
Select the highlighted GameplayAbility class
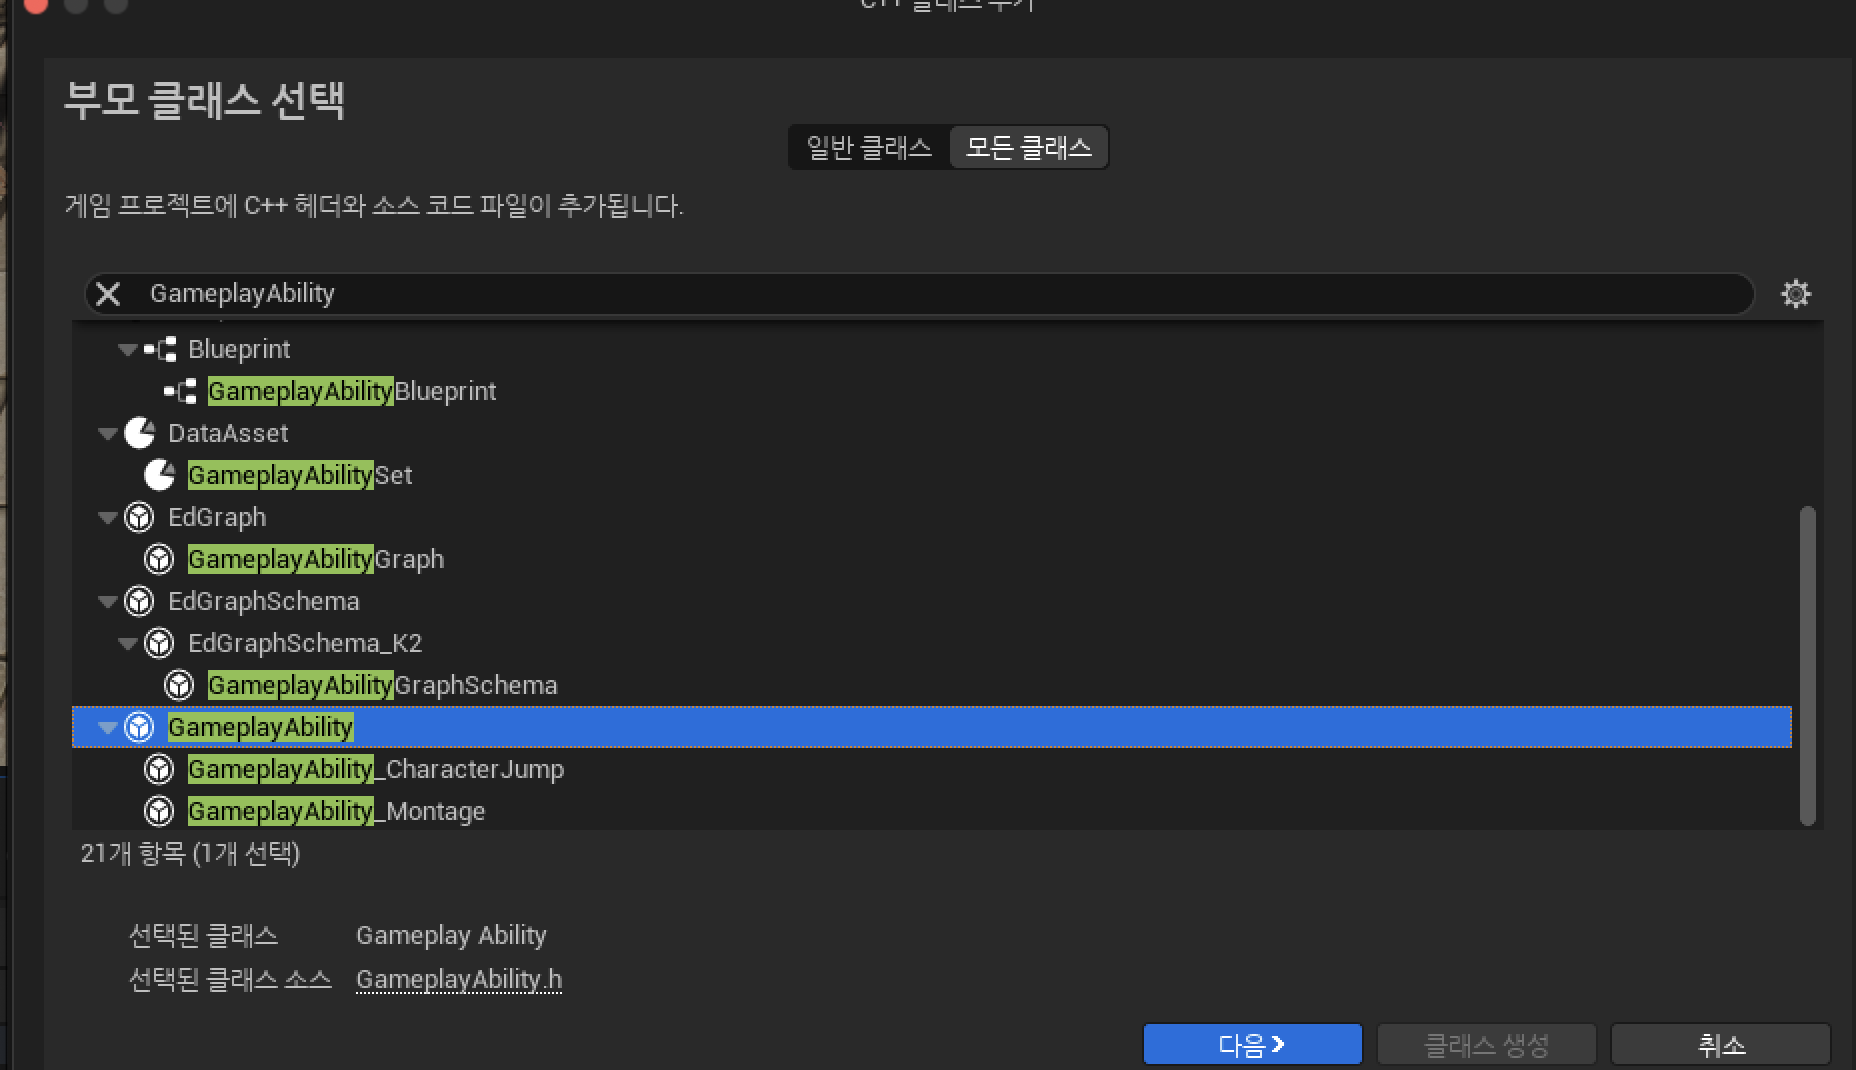pyautogui.click(x=932, y=728)
